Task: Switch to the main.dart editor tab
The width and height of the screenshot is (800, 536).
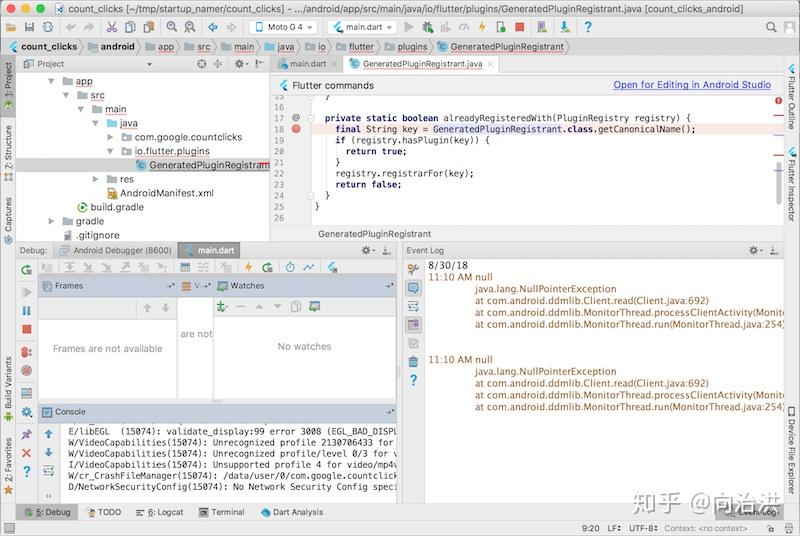Action: coord(307,64)
